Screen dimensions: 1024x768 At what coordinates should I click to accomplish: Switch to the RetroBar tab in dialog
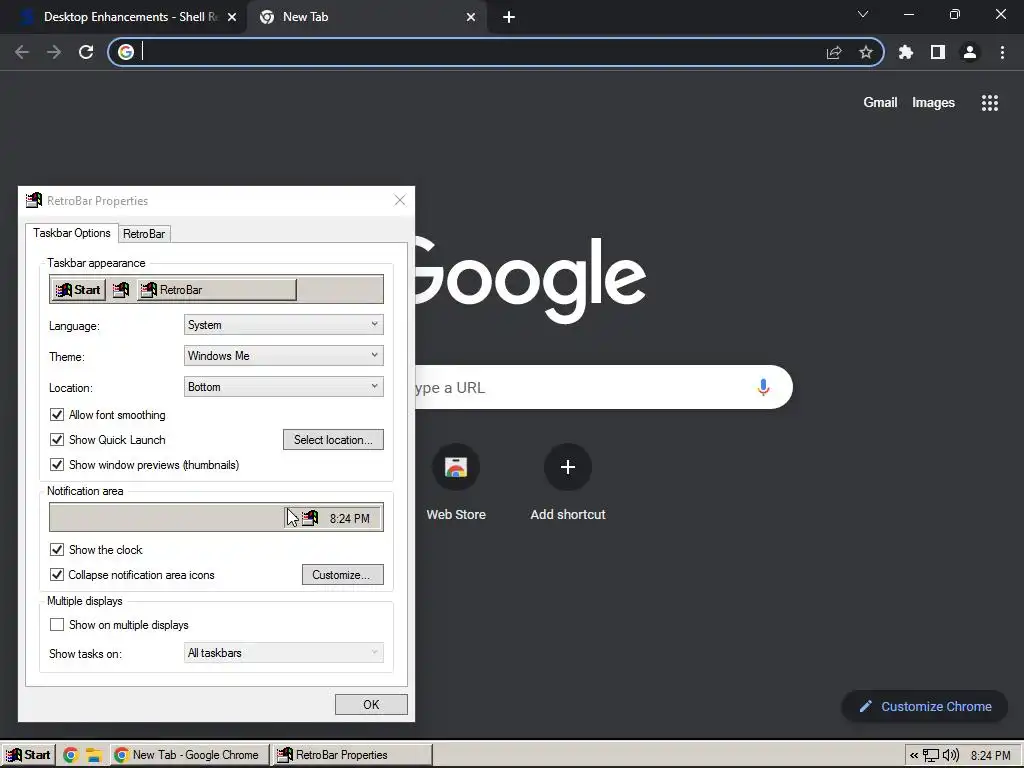144,234
